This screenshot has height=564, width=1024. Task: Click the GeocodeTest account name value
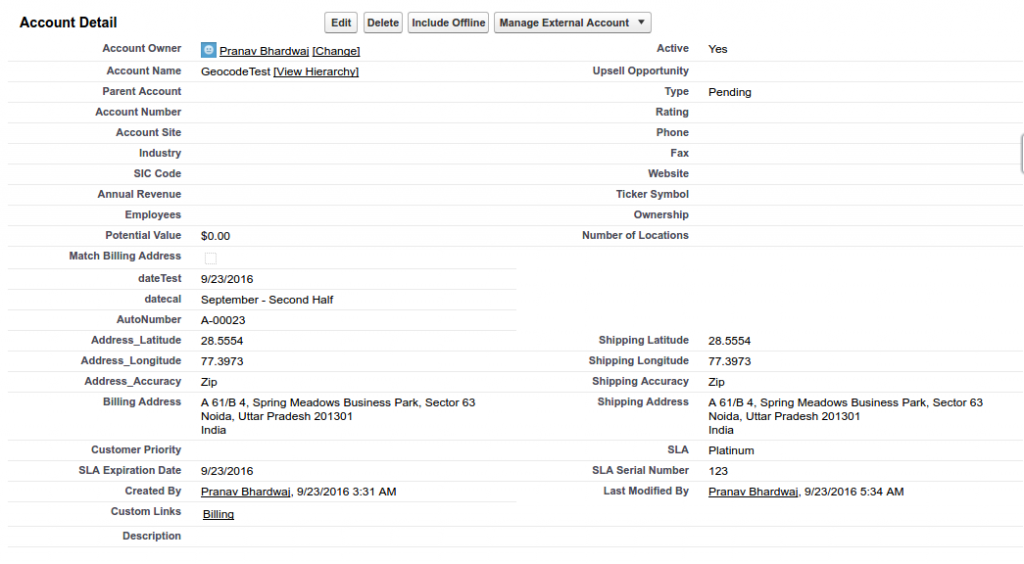[x=235, y=72]
